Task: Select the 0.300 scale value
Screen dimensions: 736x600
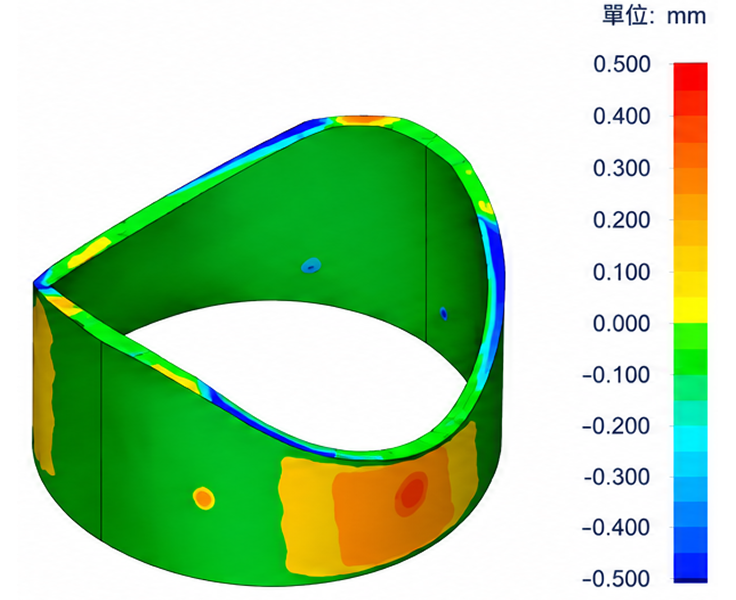Action: pyautogui.click(x=622, y=168)
